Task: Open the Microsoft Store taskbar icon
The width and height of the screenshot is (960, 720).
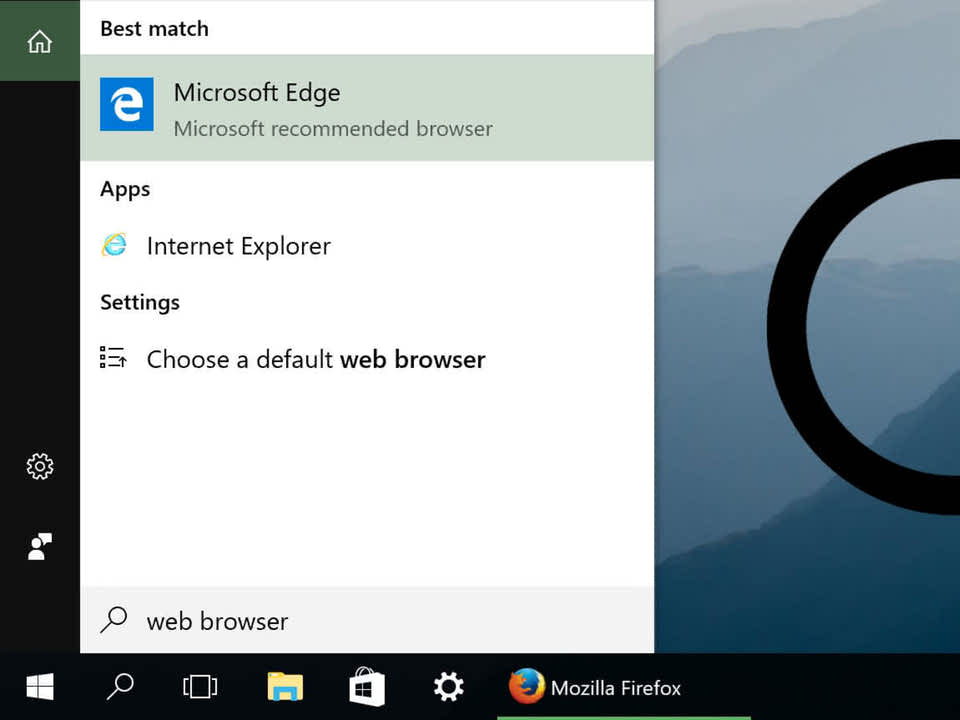Action: pos(366,687)
